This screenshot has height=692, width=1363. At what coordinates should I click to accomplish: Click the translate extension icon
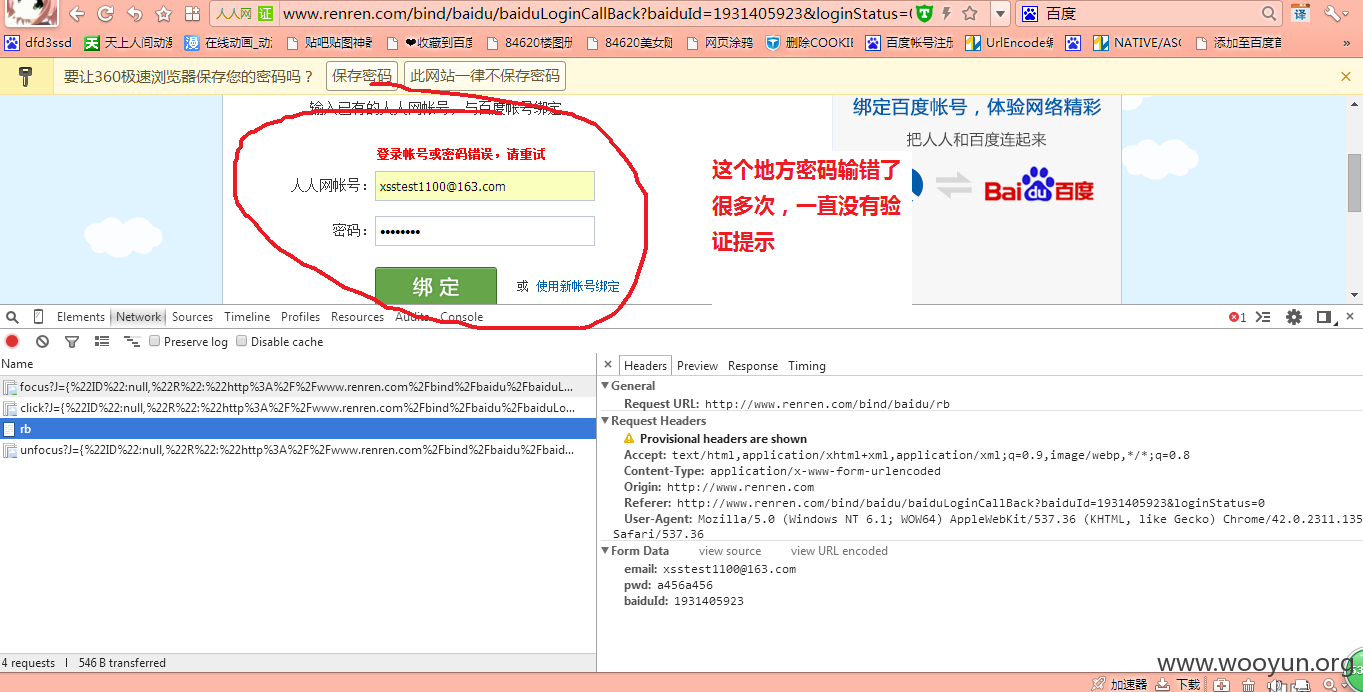(x=1300, y=14)
